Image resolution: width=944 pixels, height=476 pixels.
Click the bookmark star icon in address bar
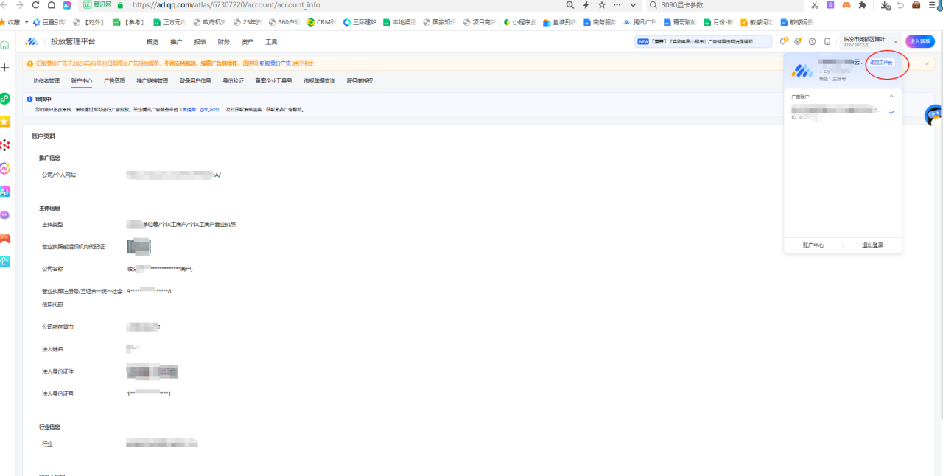(601, 5)
